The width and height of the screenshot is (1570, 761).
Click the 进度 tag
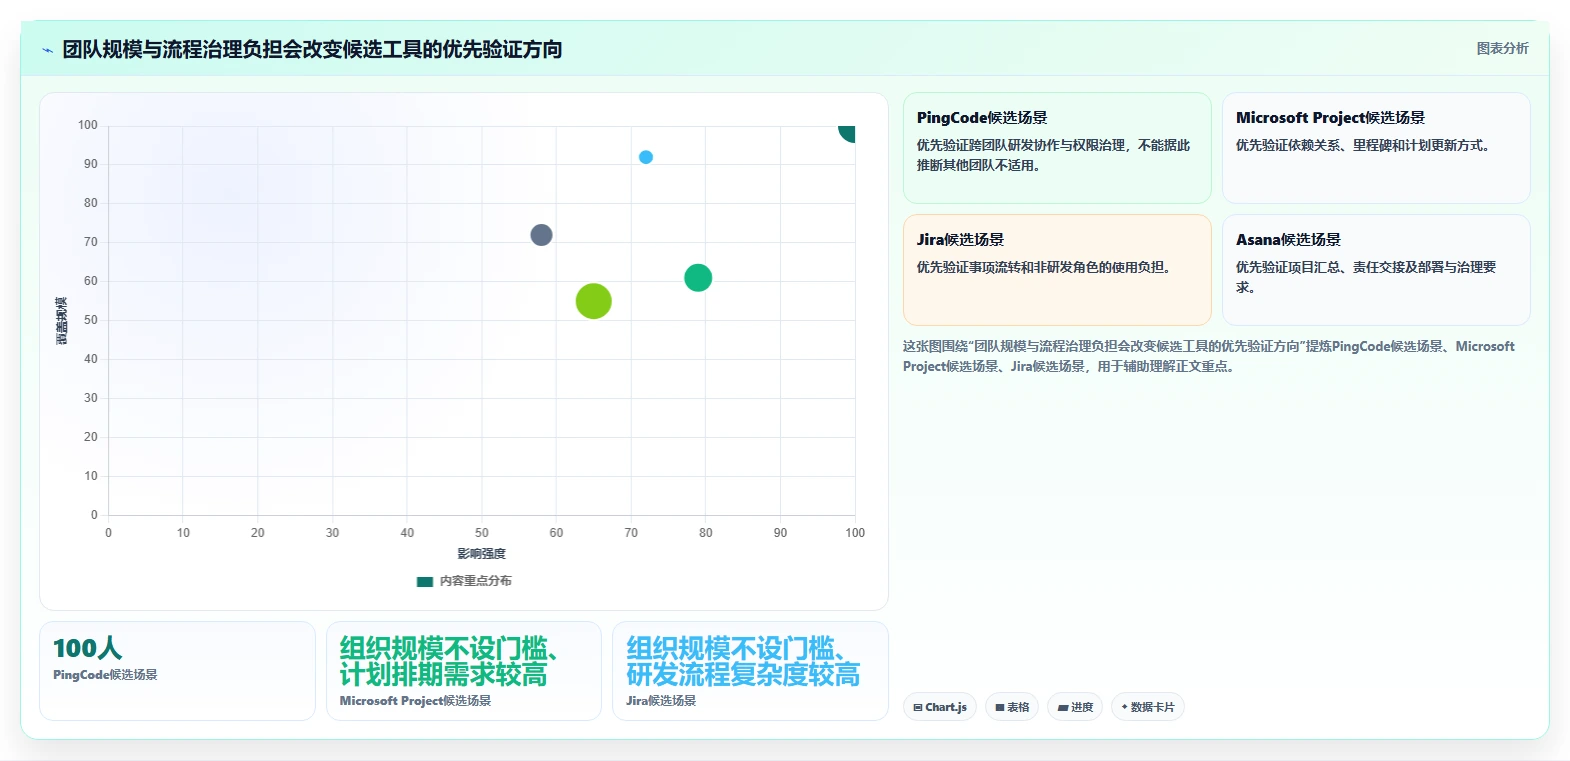point(1075,707)
